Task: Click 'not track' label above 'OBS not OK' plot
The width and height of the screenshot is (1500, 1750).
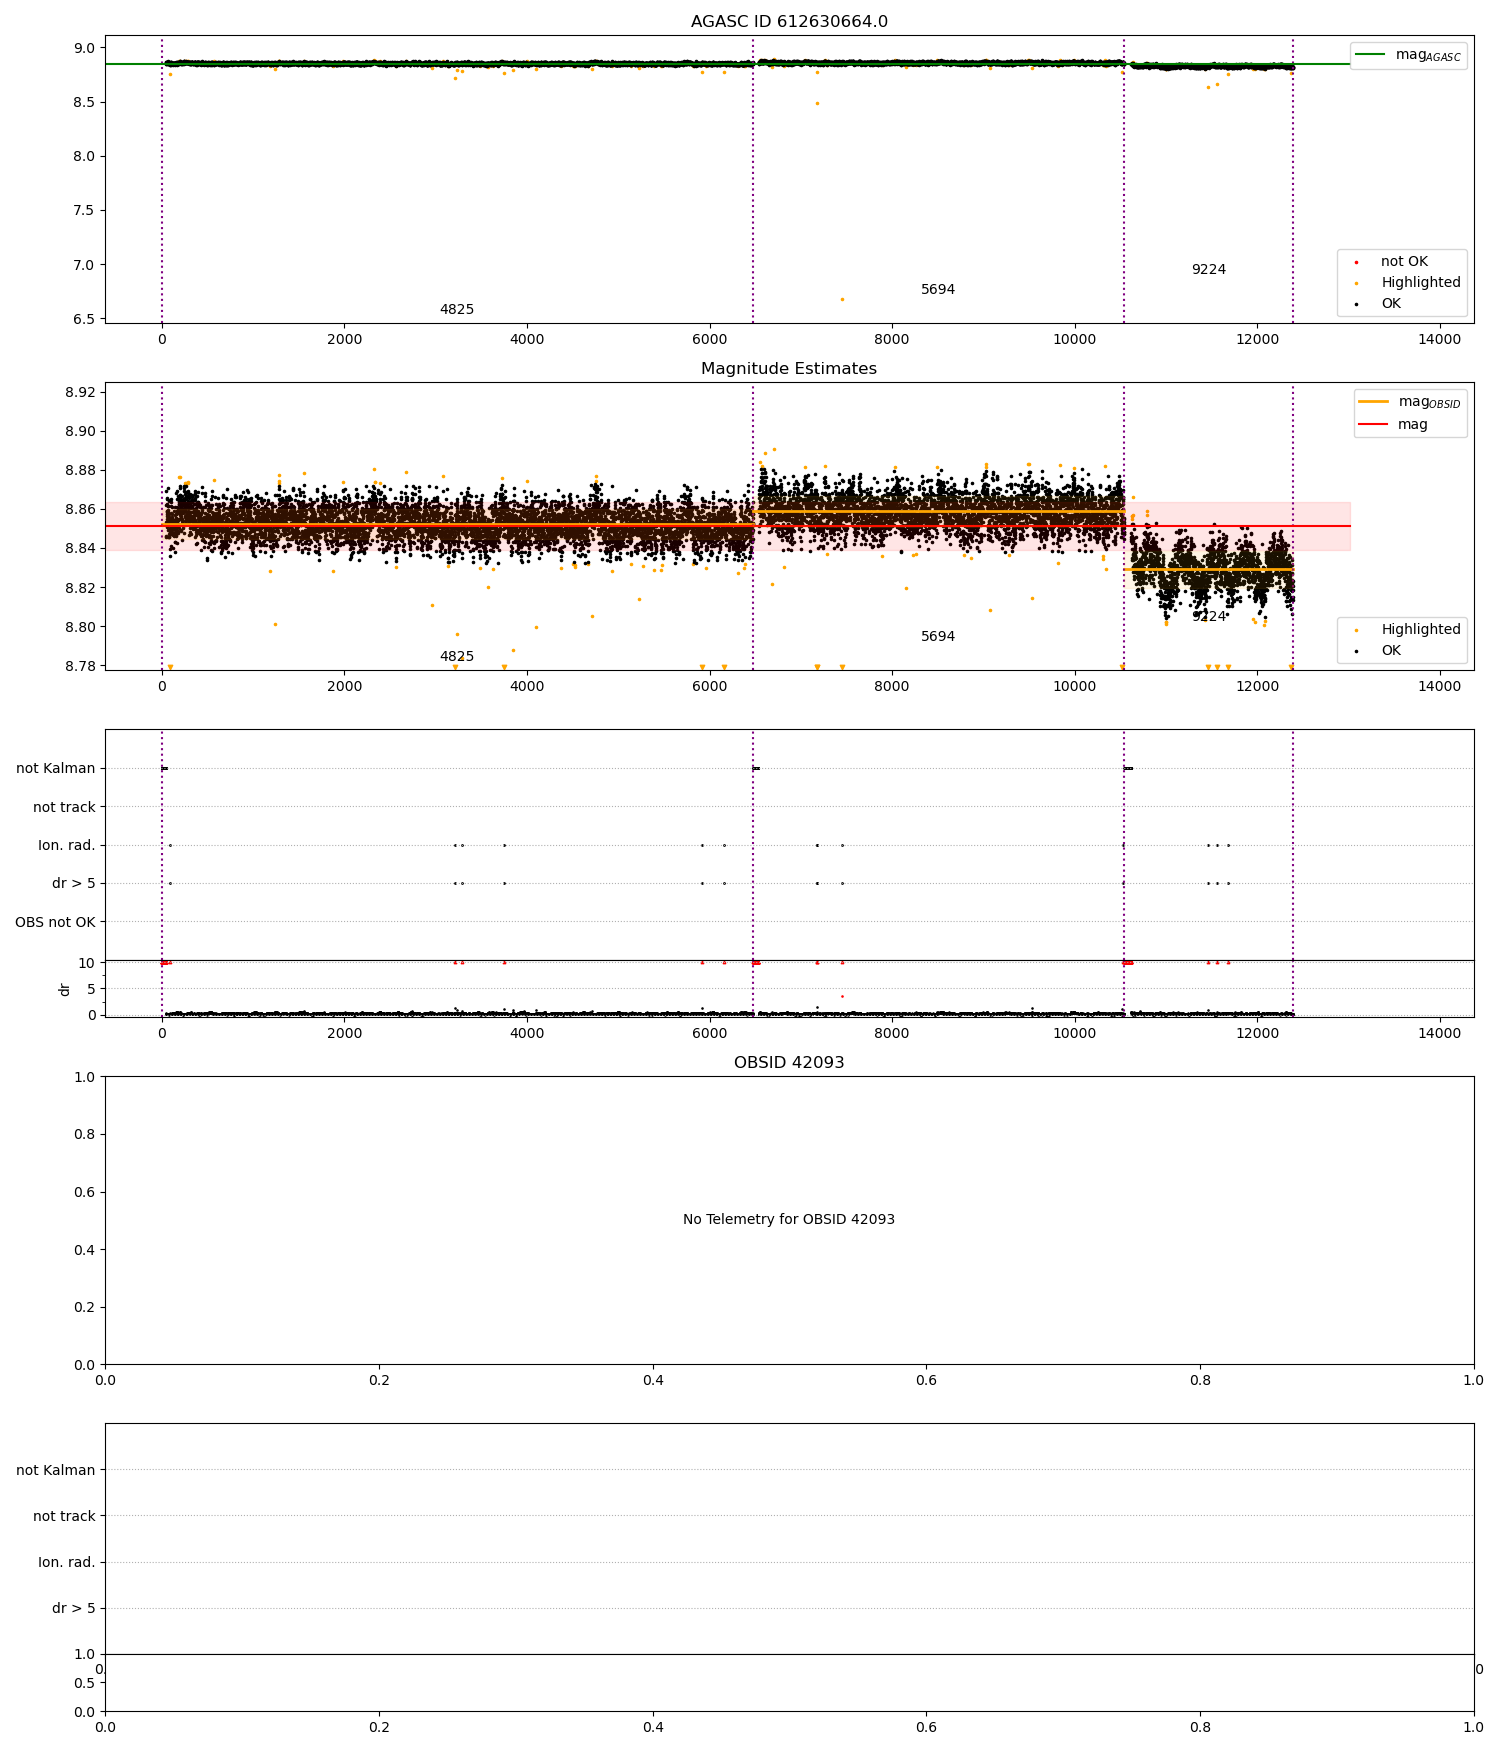Action: click(64, 808)
